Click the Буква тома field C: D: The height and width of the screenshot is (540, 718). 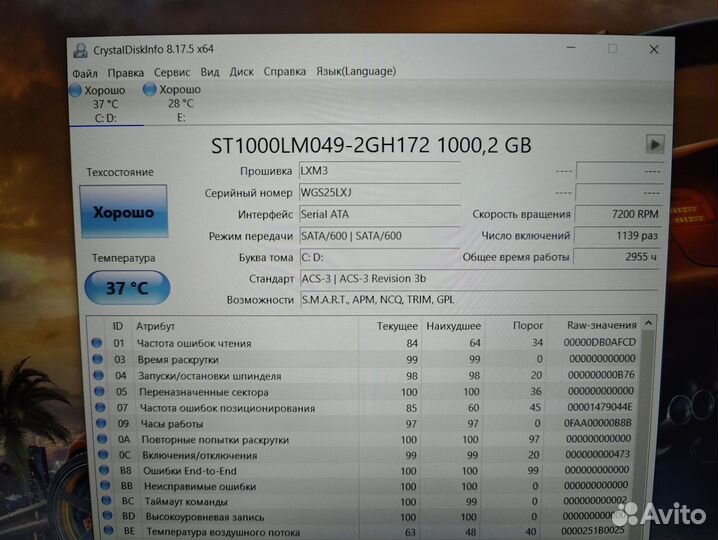coord(380,257)
